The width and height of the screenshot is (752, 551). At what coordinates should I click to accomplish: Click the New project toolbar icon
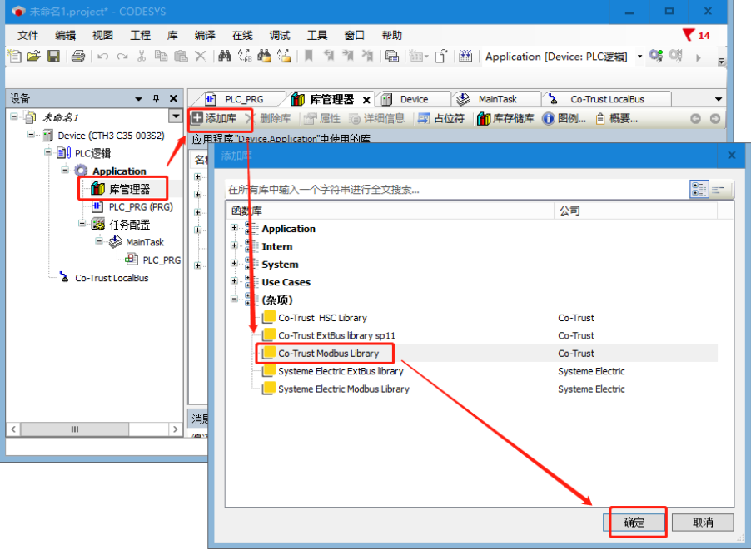15,56
